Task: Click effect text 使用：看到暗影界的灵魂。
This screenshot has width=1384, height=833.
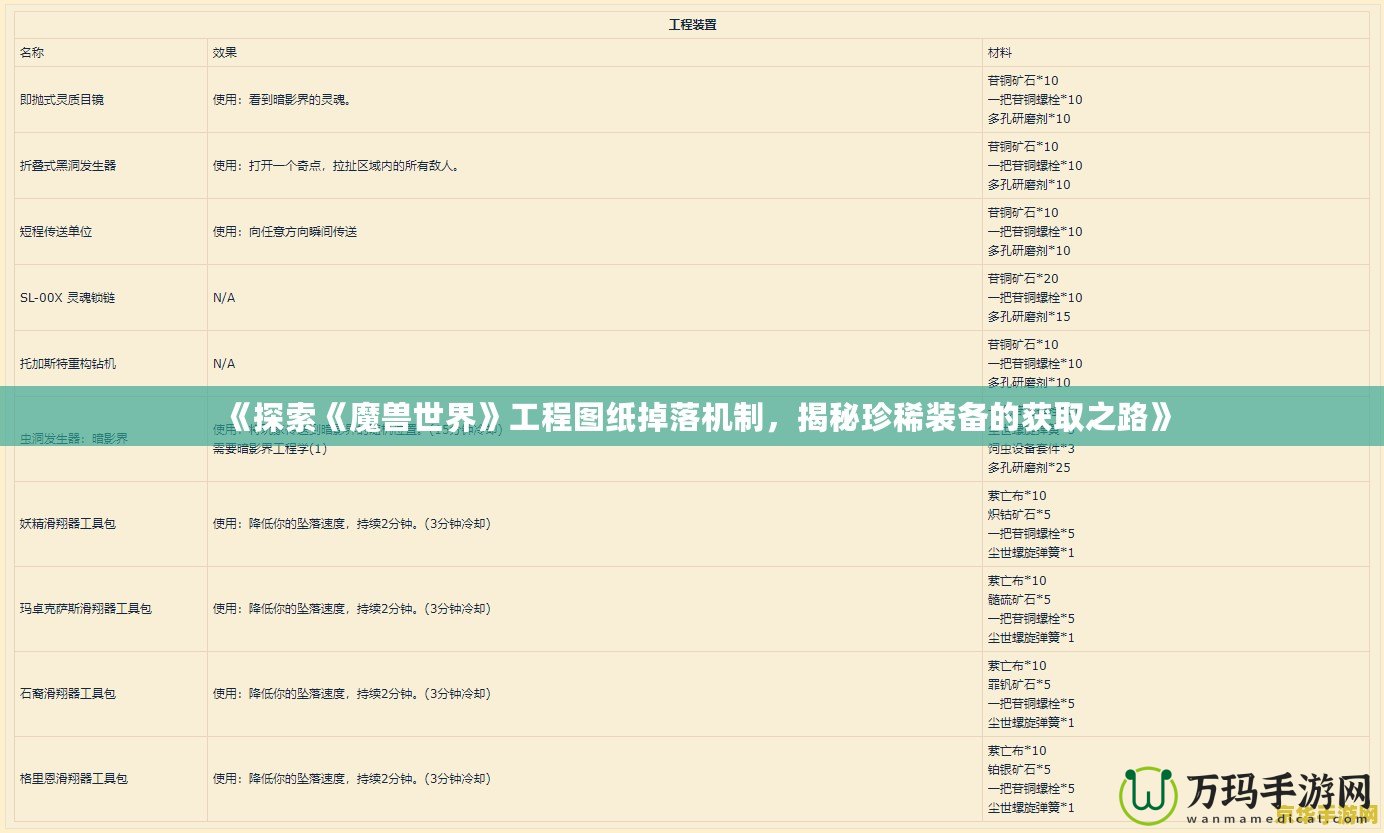Action: pyautogui.click(x=282, y=100)
